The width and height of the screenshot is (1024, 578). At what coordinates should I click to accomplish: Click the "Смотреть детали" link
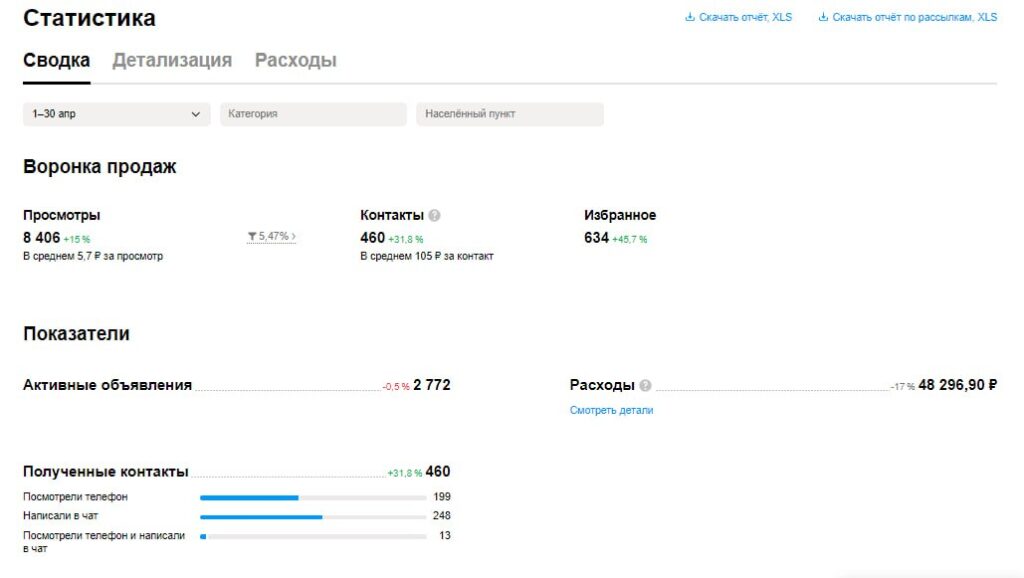pyautogui.click(x=611, y=410)
